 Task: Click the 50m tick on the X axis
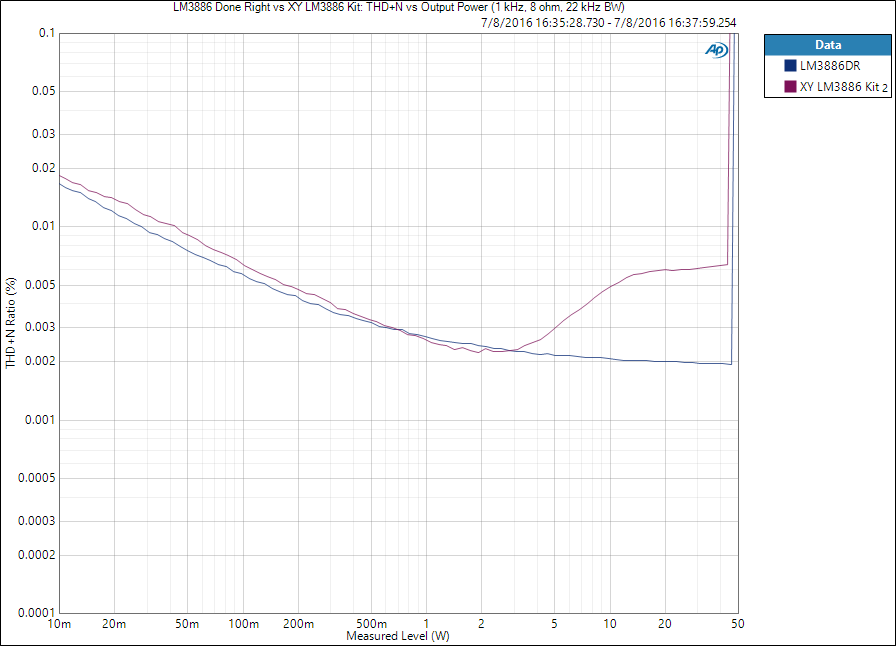pos(187,624)
